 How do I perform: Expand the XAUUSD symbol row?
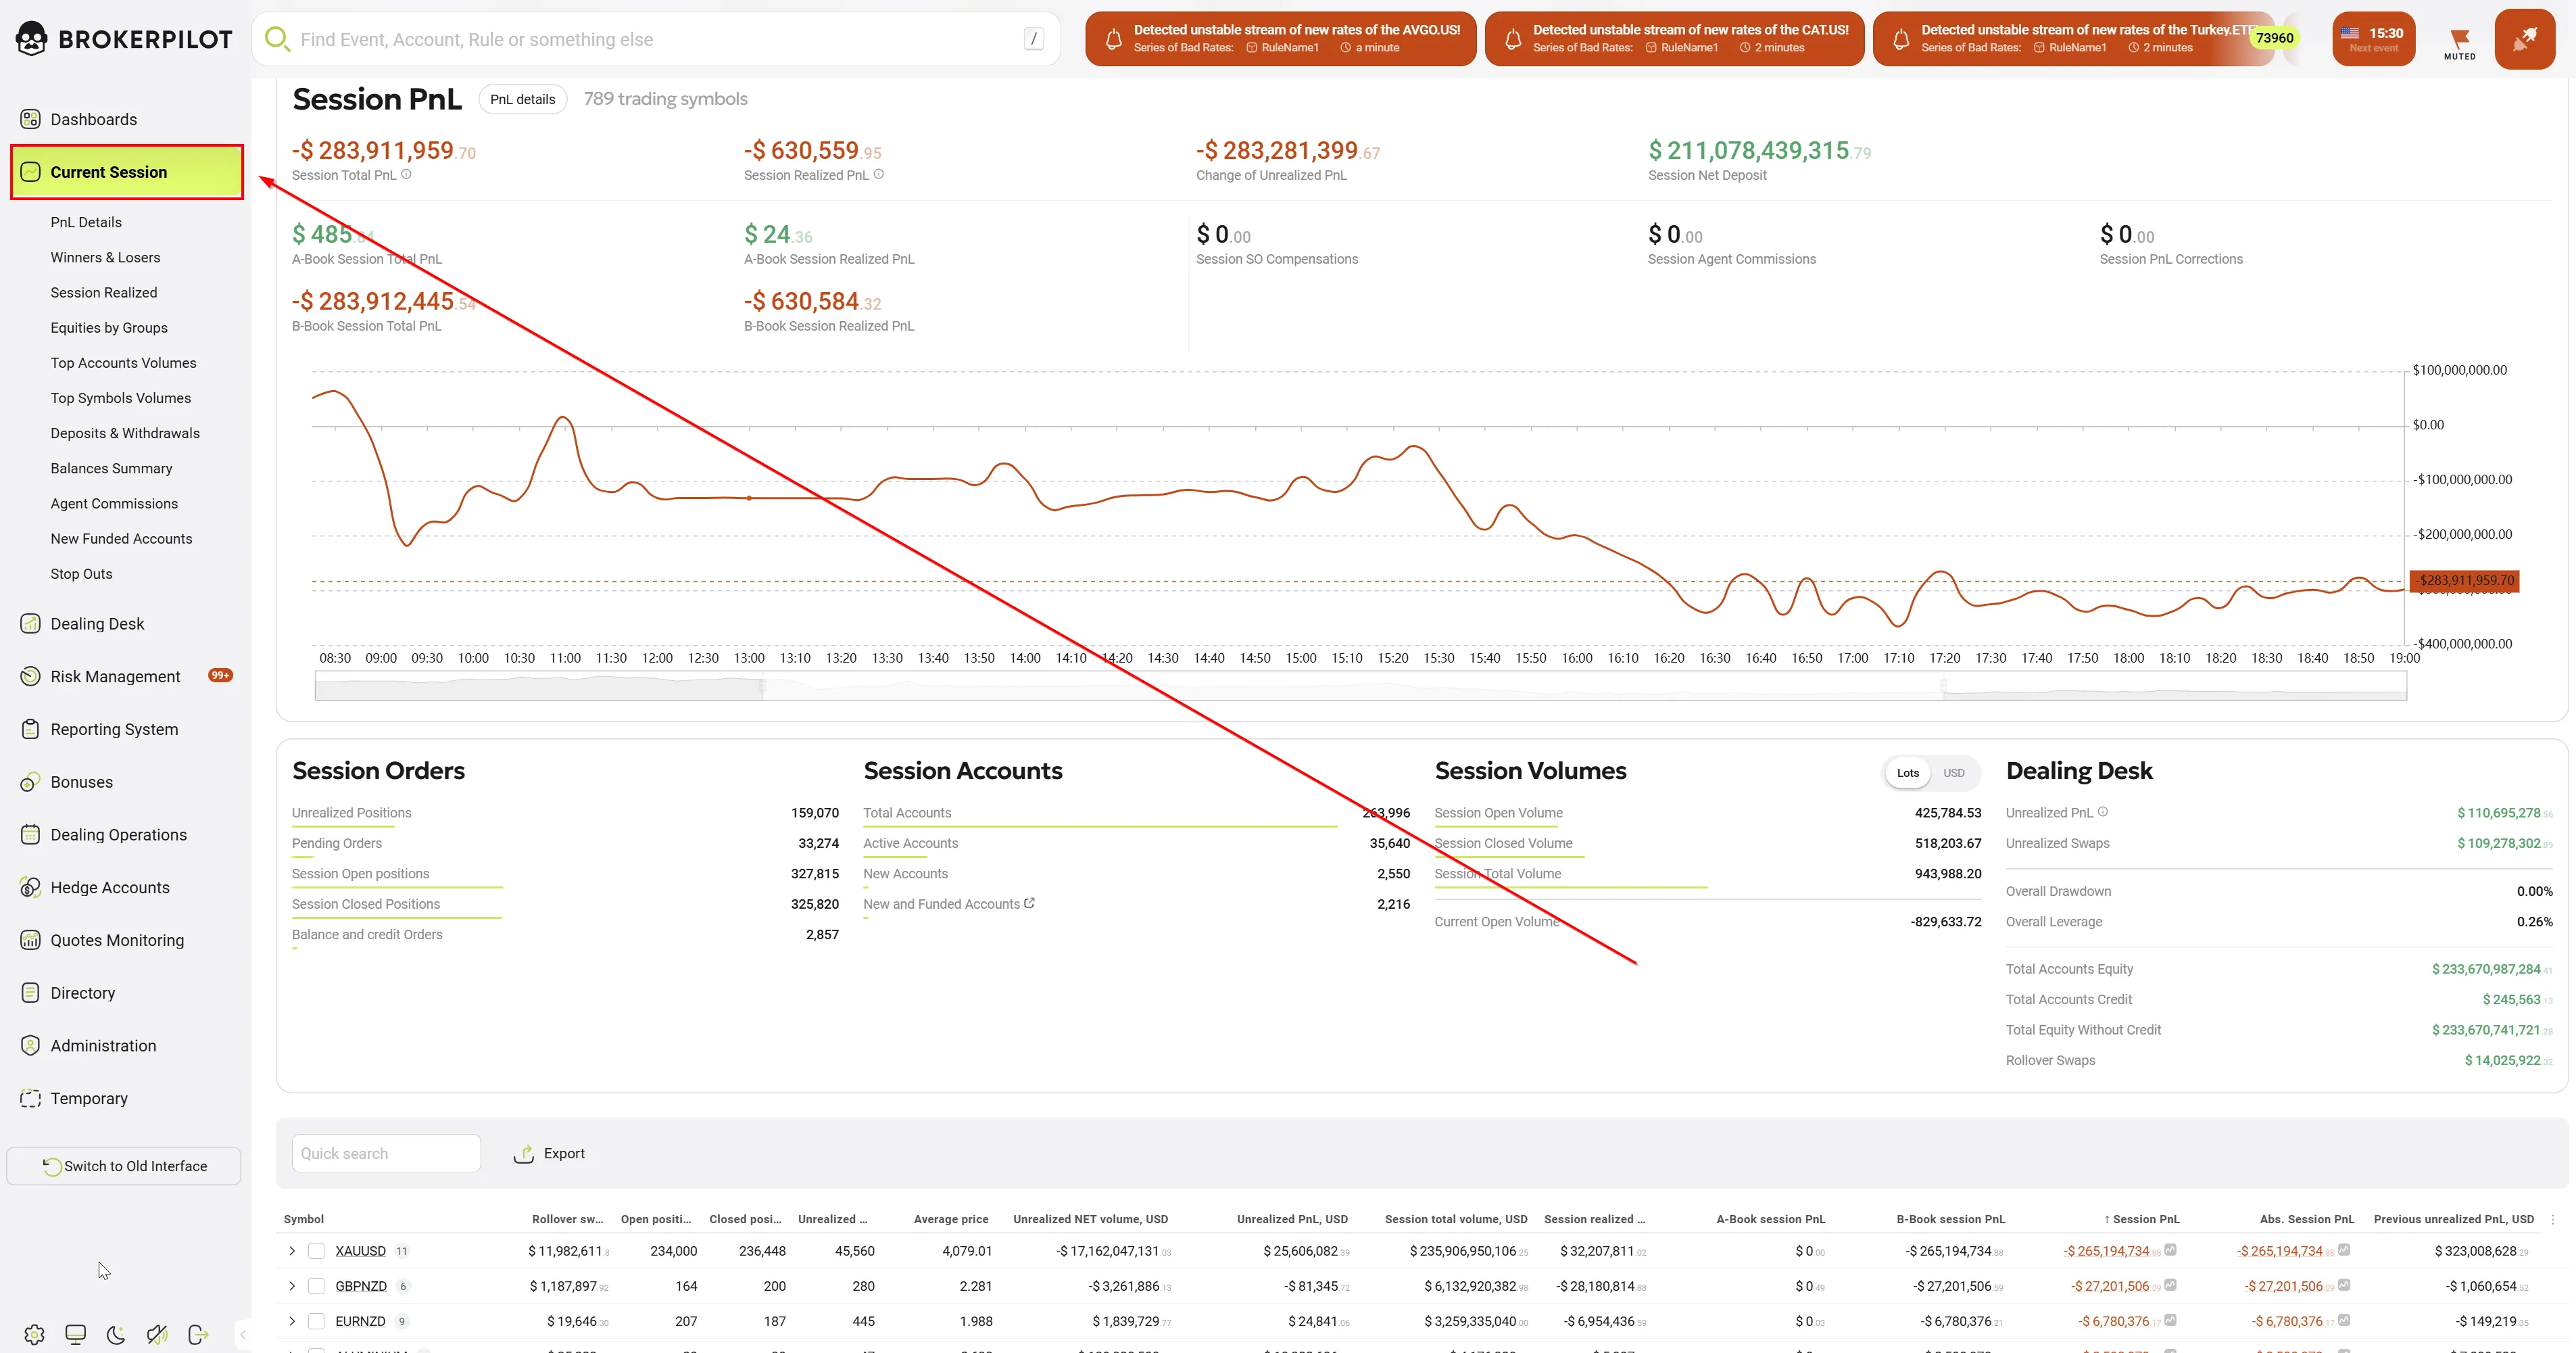(x=292, y=1251)
